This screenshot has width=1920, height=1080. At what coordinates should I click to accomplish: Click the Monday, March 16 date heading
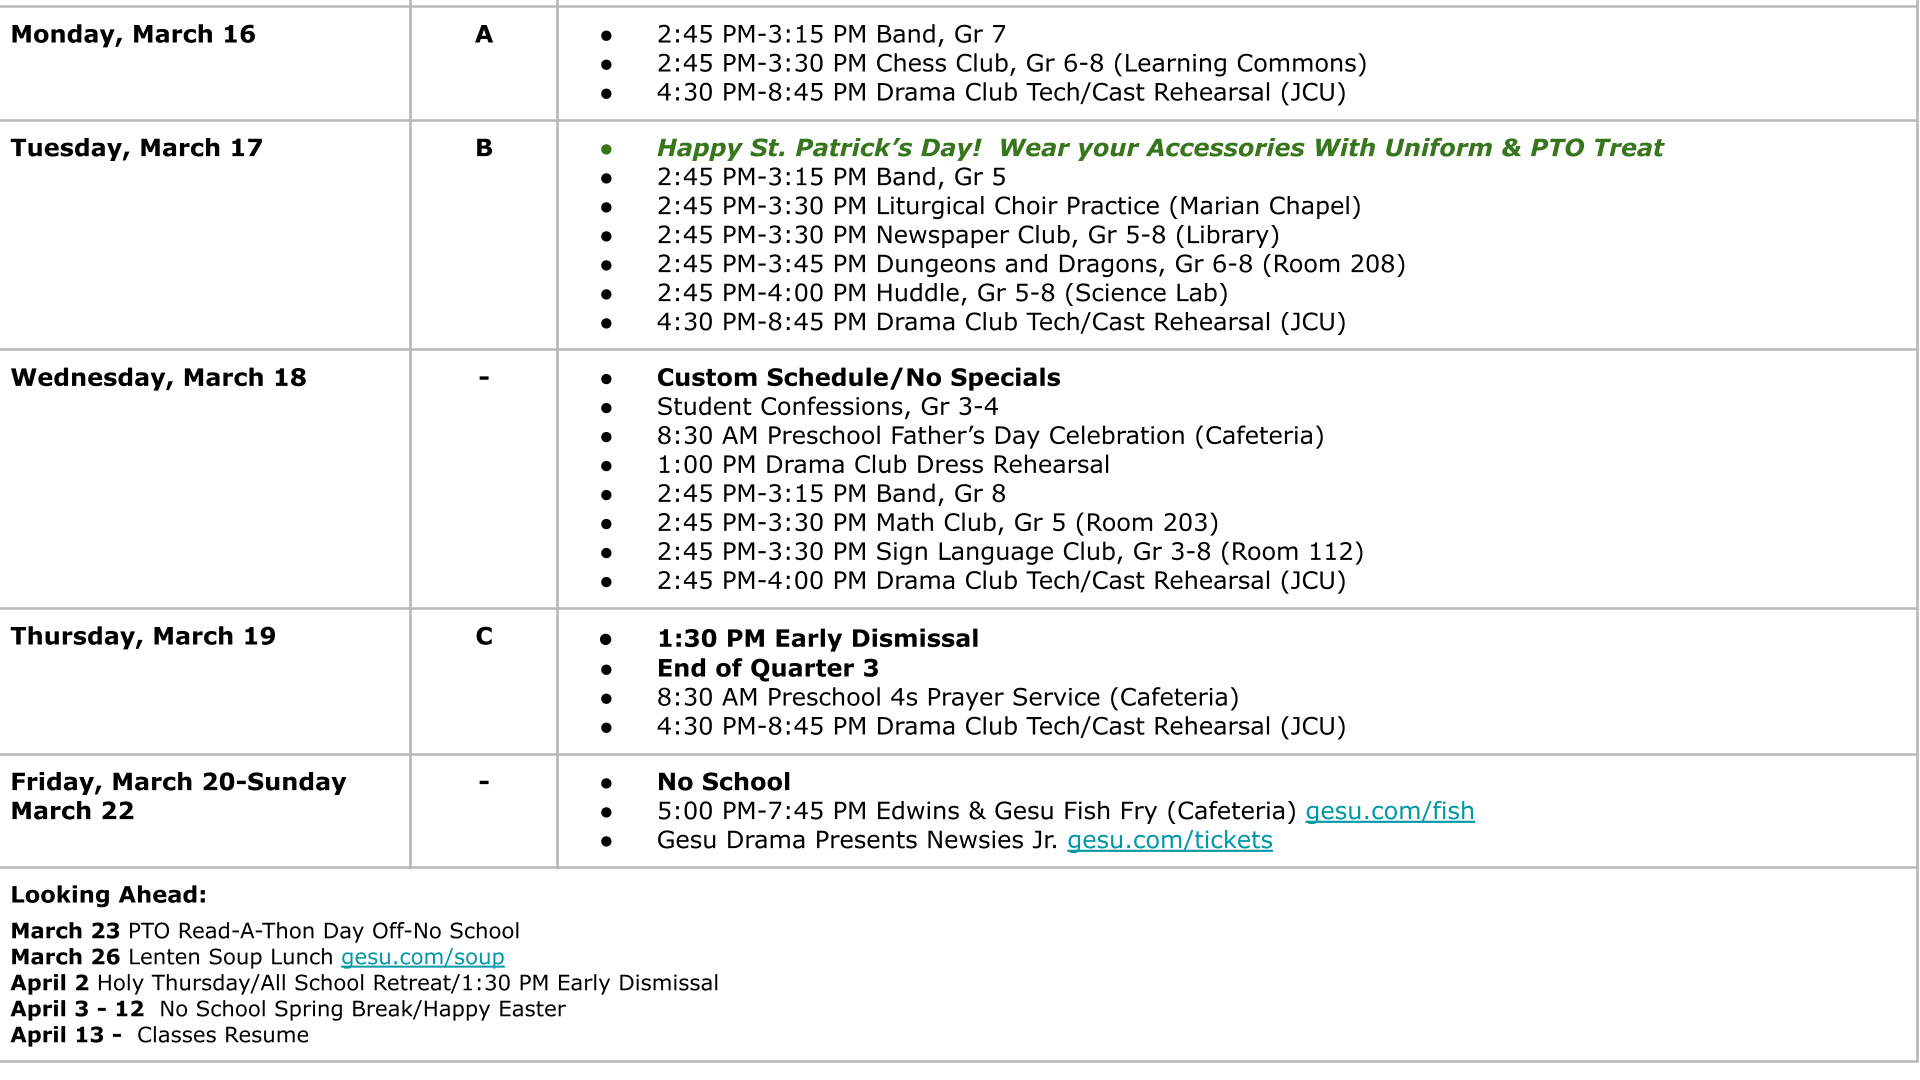[133, 34]
